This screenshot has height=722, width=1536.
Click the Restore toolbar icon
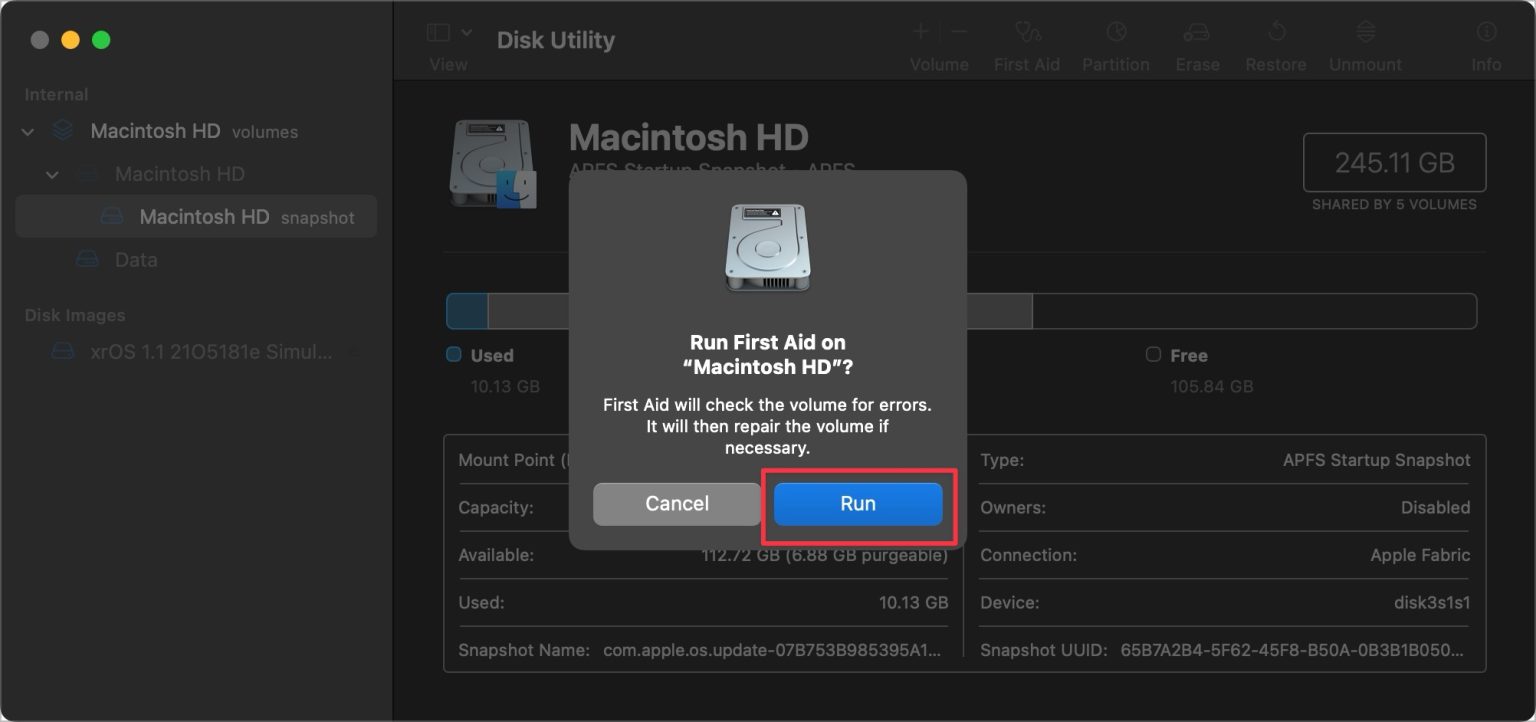pyautogui.click(x=1275, y=42)
